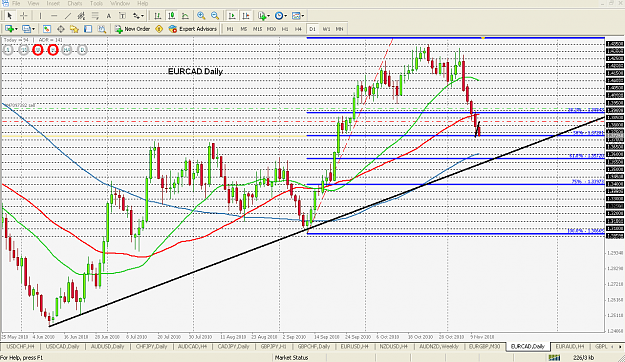The height and width of the screenshot is (362, 625).
Task: Open the Data Window icon
Action: click(x=61, y=29)
